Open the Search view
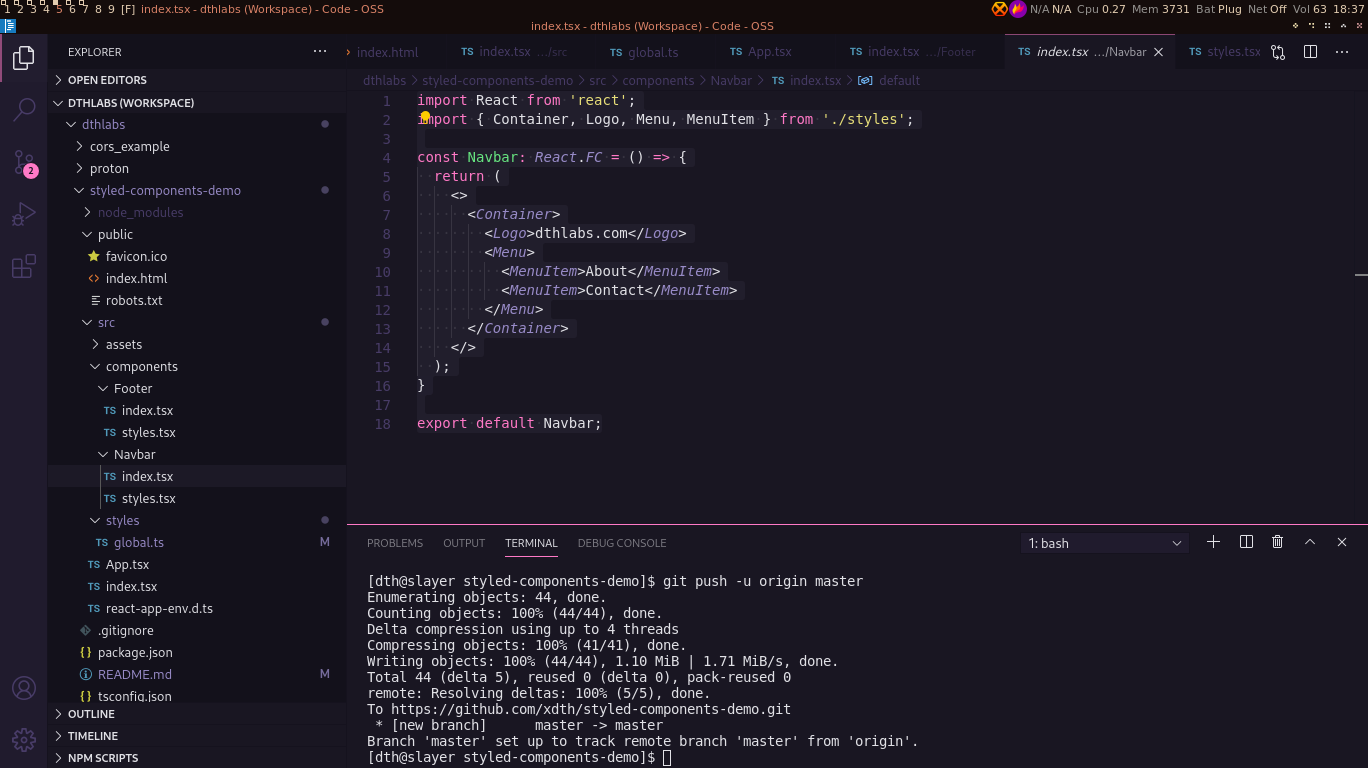The width and height of the screenshot is (1368, 768). 23,110
